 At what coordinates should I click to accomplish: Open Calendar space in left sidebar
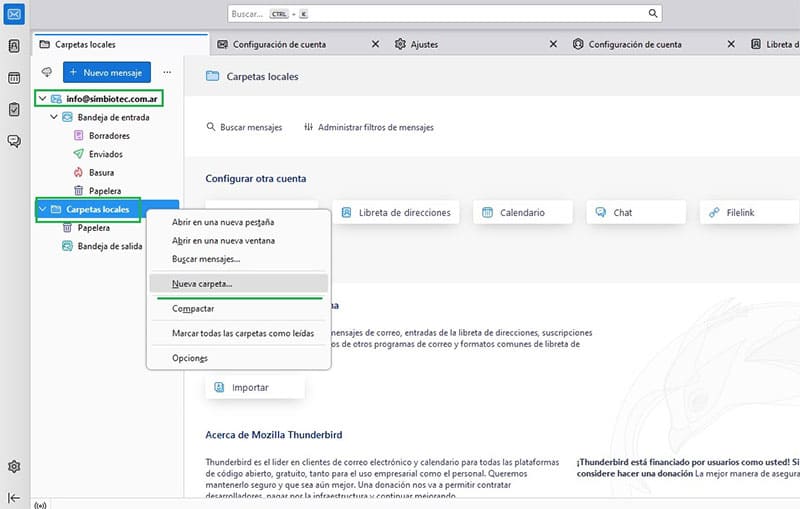[x=14, y=78]
